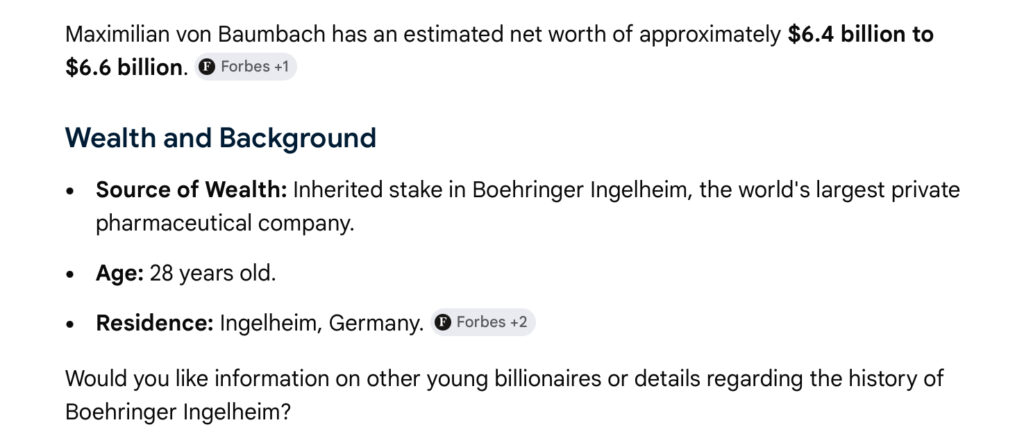Open the Forbes +1 citation chip
Screen dimensions: 1024x434
tap(246, 67)
